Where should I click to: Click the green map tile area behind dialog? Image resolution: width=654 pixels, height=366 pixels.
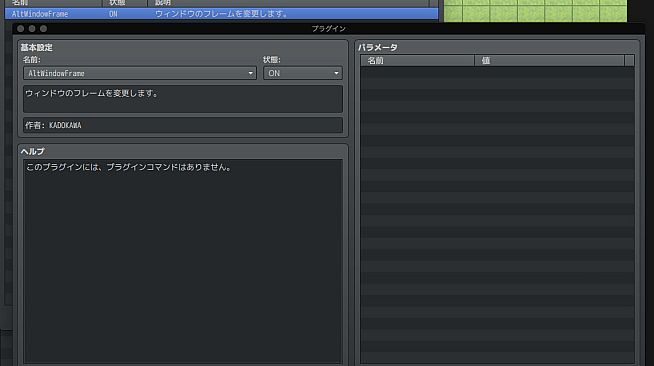click(x=535, y=11)
